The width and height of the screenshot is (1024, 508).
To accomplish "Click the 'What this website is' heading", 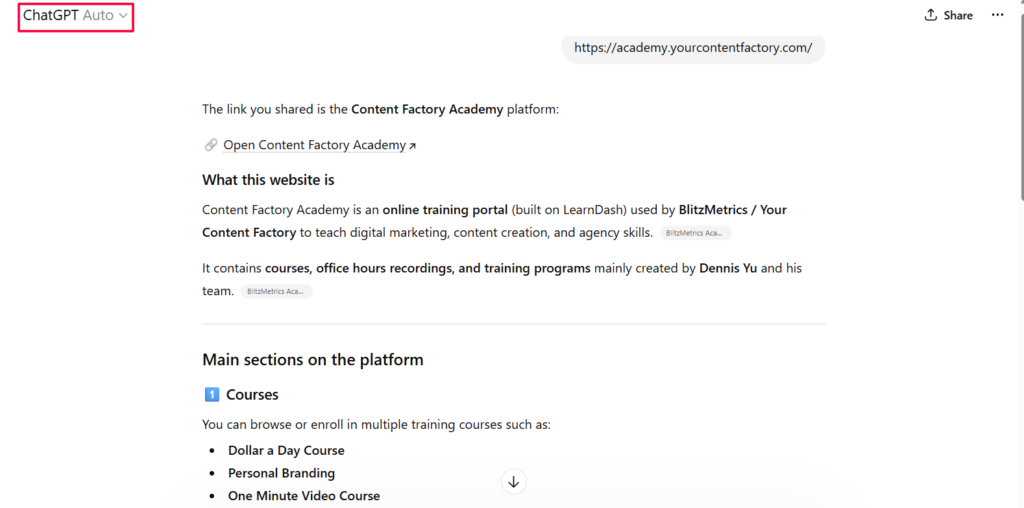I will [268, 180].
